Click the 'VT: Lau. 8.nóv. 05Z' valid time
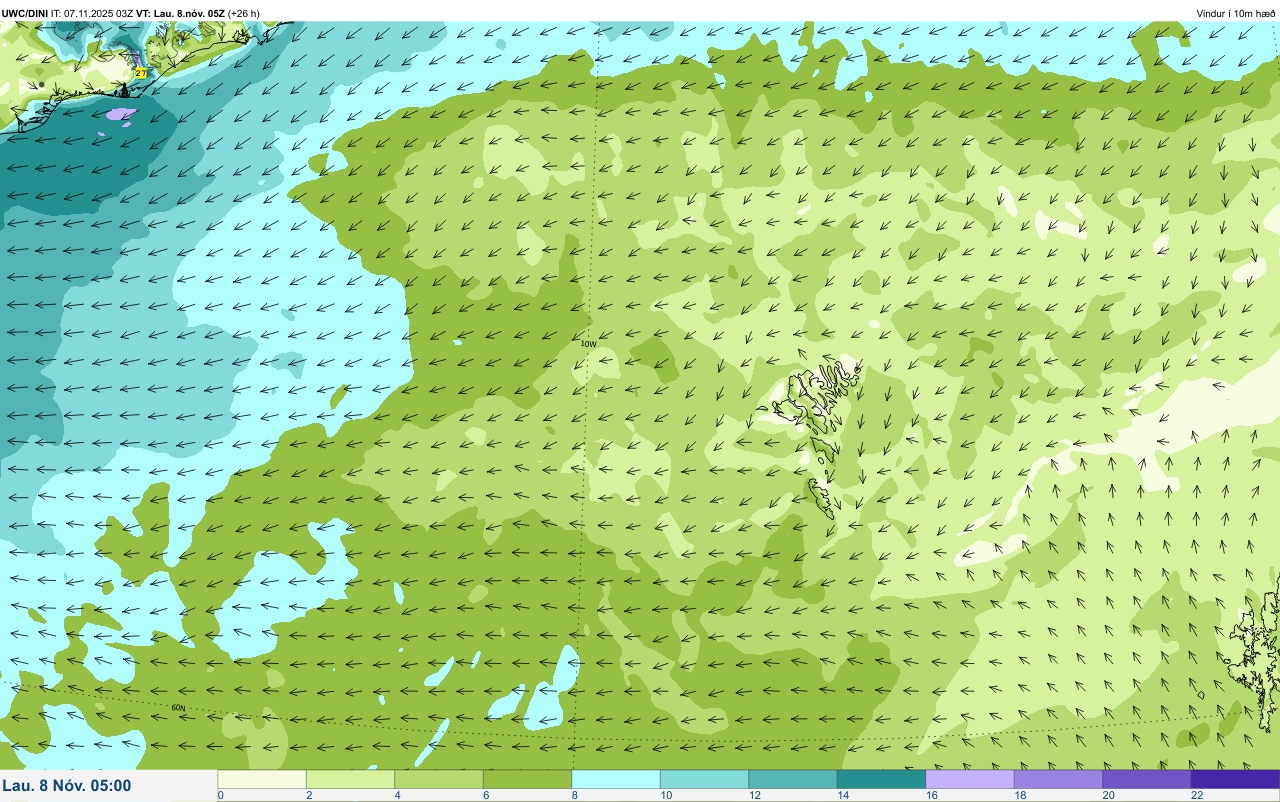 click(x=181, y=13)
